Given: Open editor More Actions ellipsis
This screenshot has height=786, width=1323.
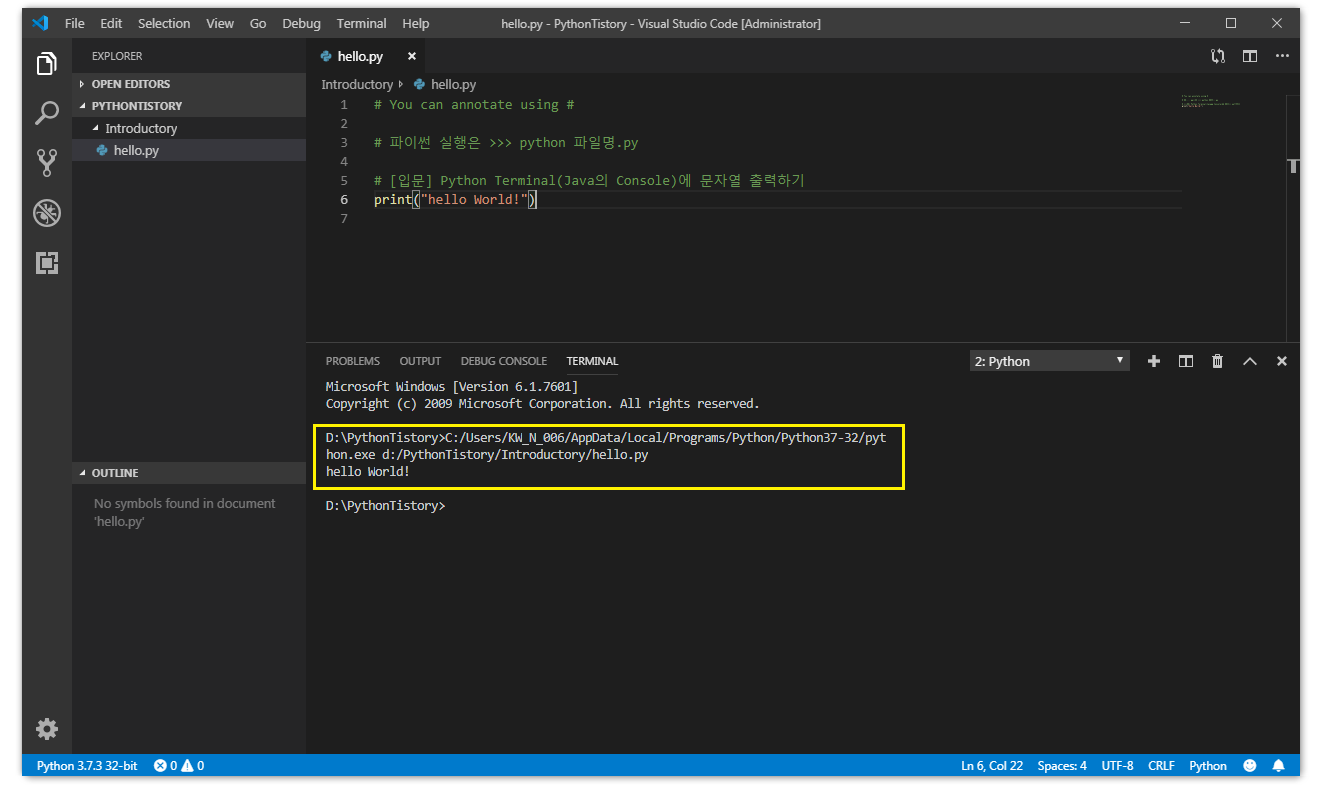Looking at the screenshot, I should coord(1282,56).
